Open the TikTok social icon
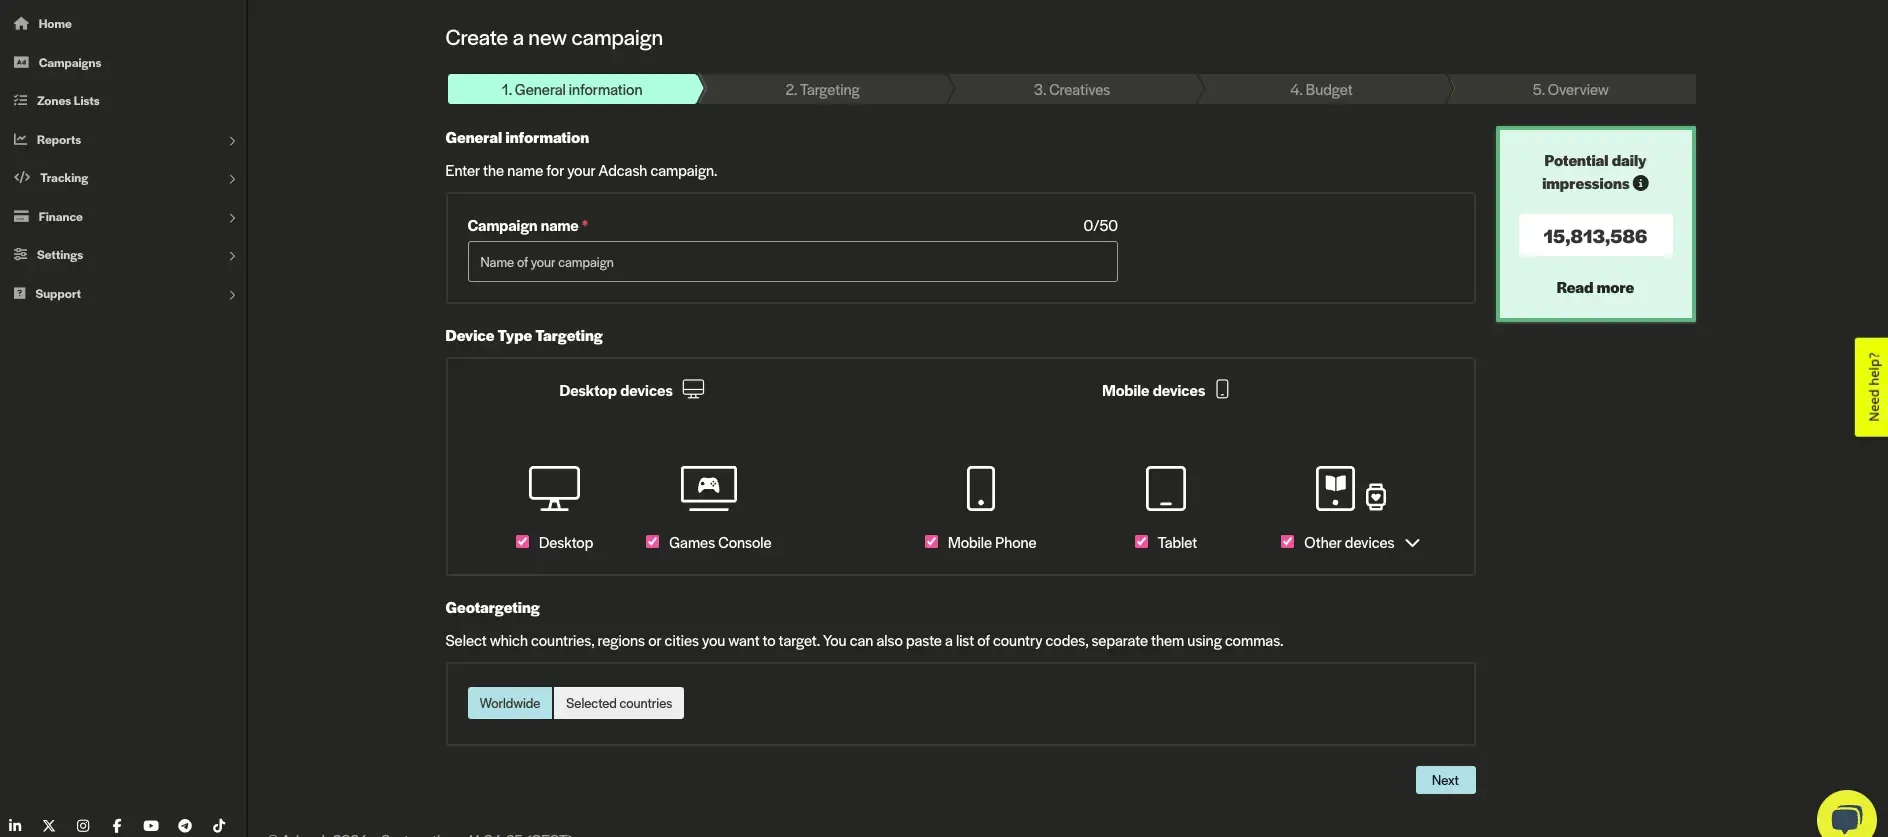Viewport: 1888px width, 837px height. 219,826
